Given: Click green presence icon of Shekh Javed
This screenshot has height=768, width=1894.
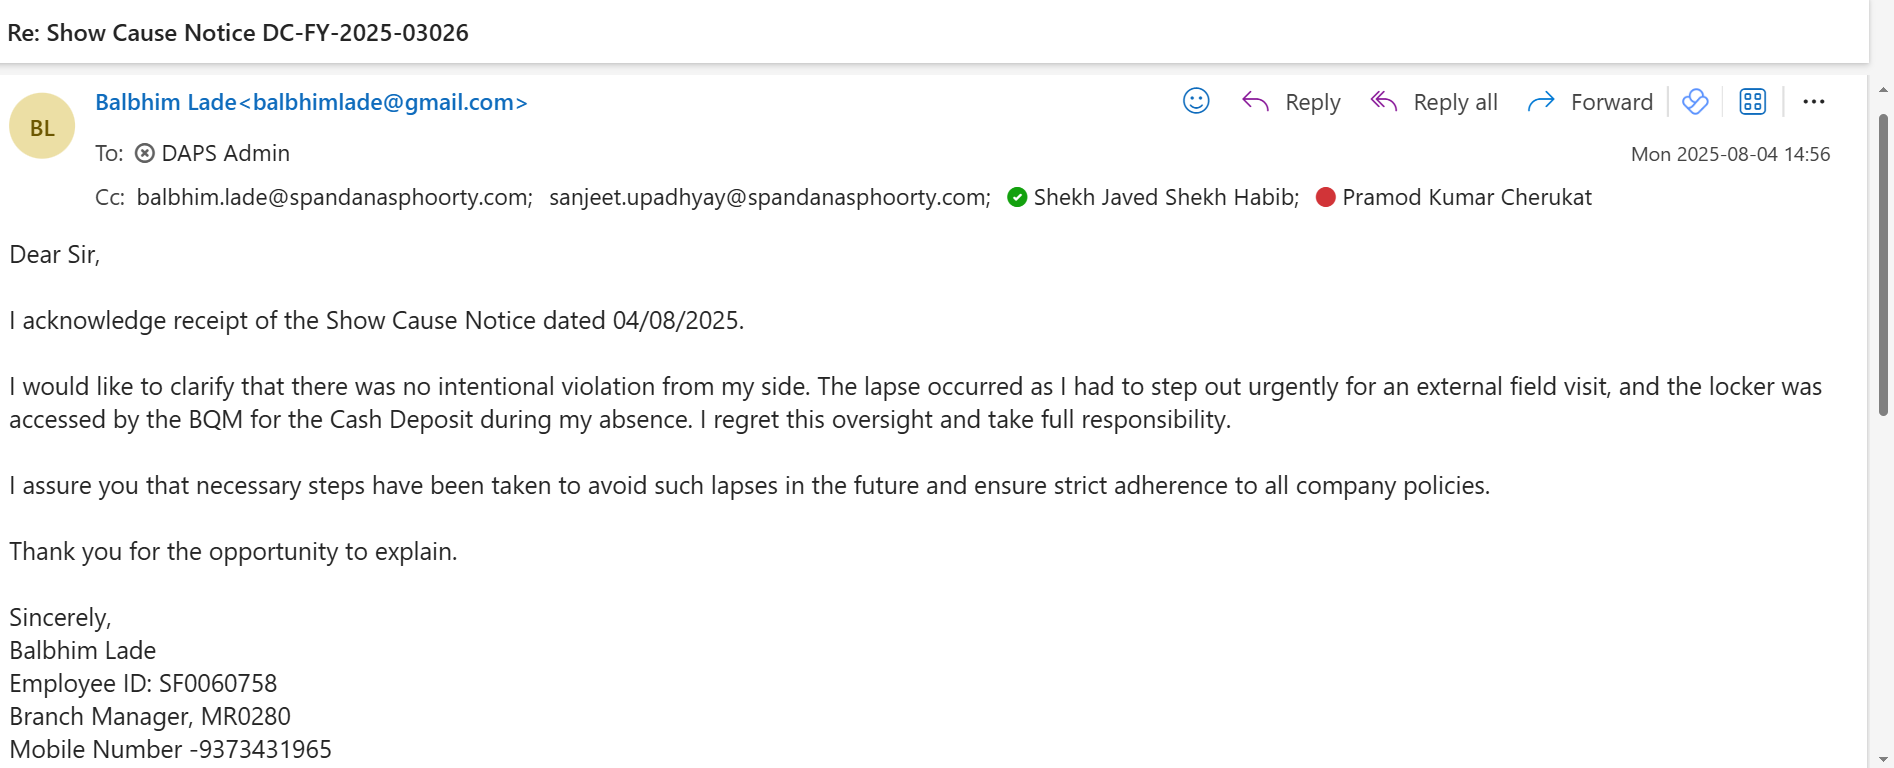Looking at the screenshot, I should tap(1017, 197).
